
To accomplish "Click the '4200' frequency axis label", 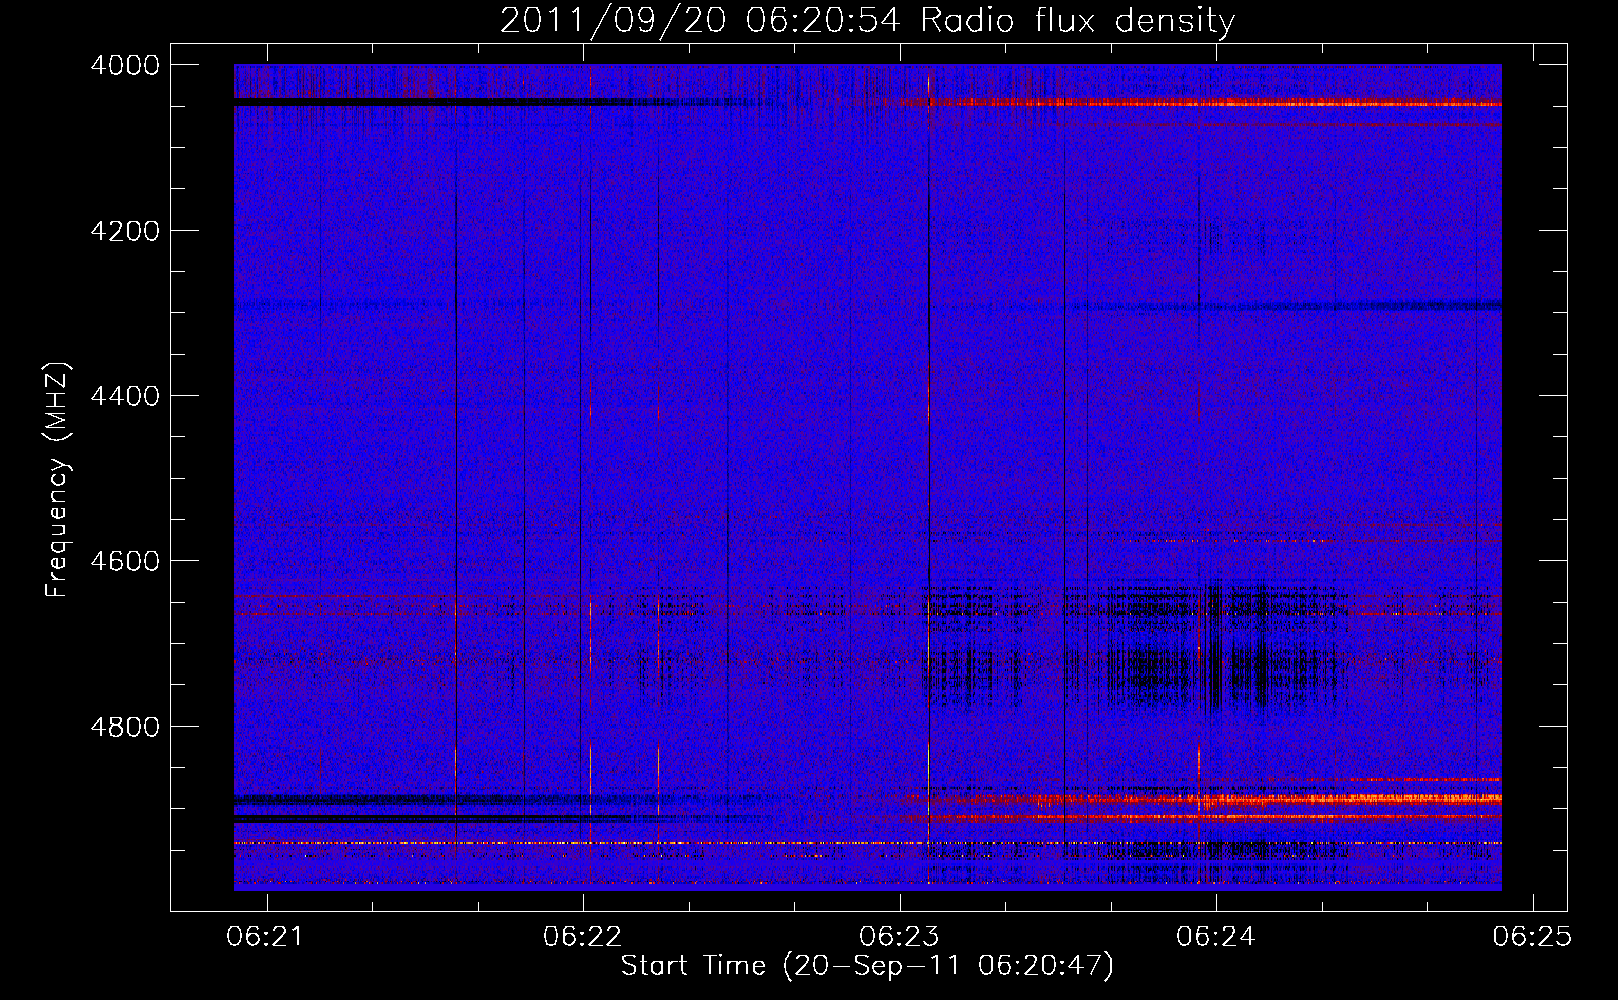I will pyautogui.click(x=125, y=231).
